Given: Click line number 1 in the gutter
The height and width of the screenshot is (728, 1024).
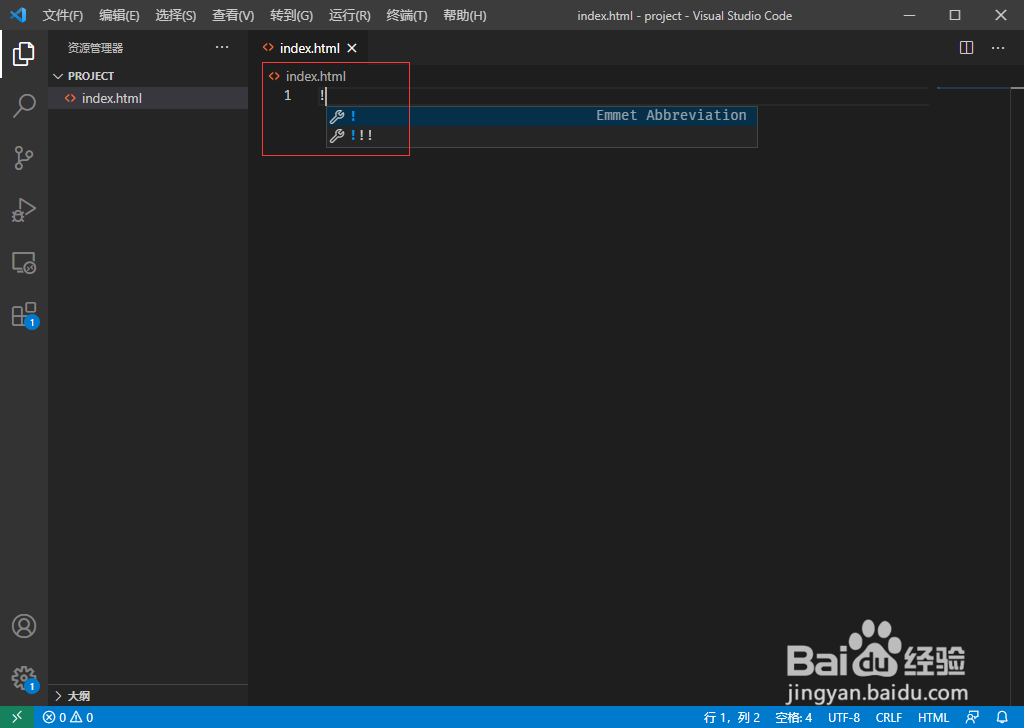Looking at the screenshot, I should pos(287,96).
